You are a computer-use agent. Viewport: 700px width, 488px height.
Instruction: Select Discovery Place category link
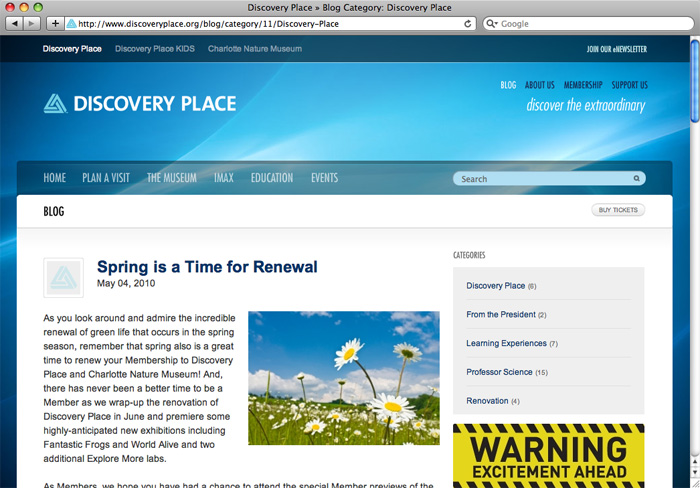click(496, 286)
